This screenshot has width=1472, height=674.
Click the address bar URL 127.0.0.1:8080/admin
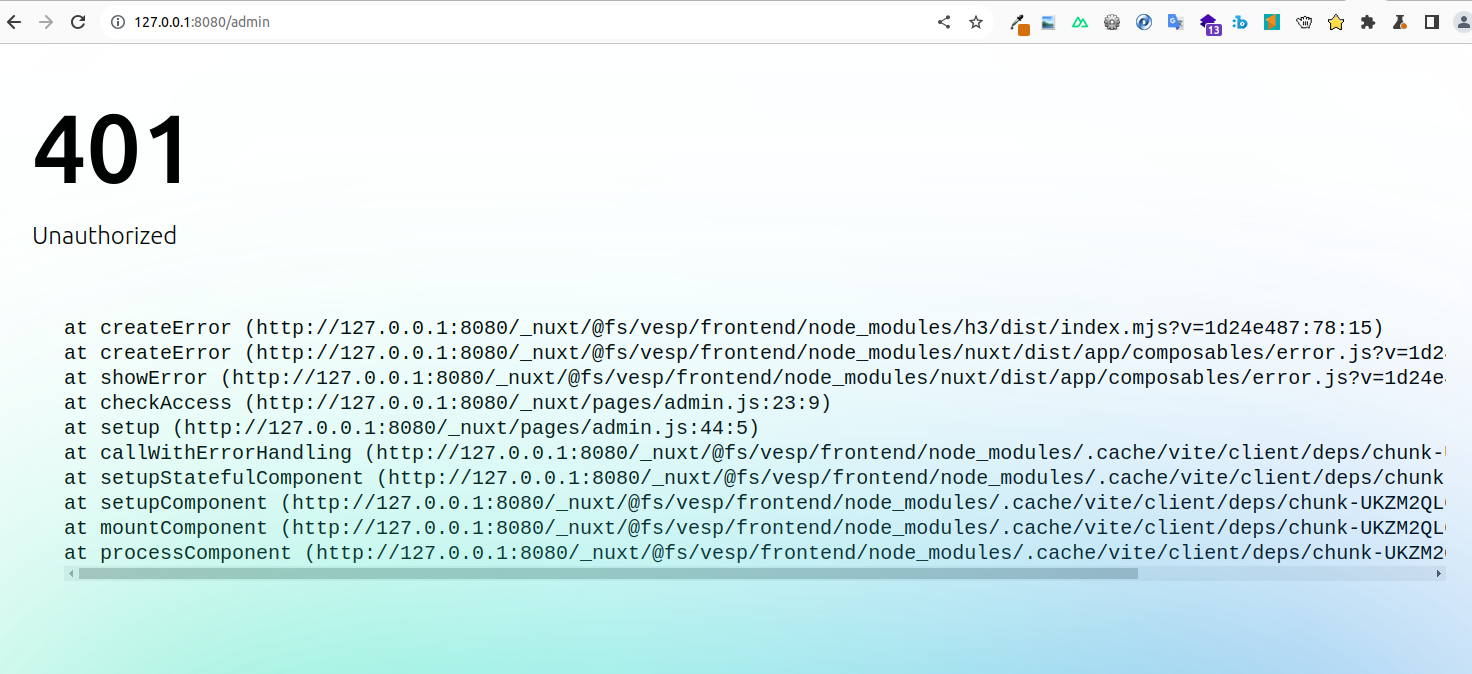click(x=202, y=22)
